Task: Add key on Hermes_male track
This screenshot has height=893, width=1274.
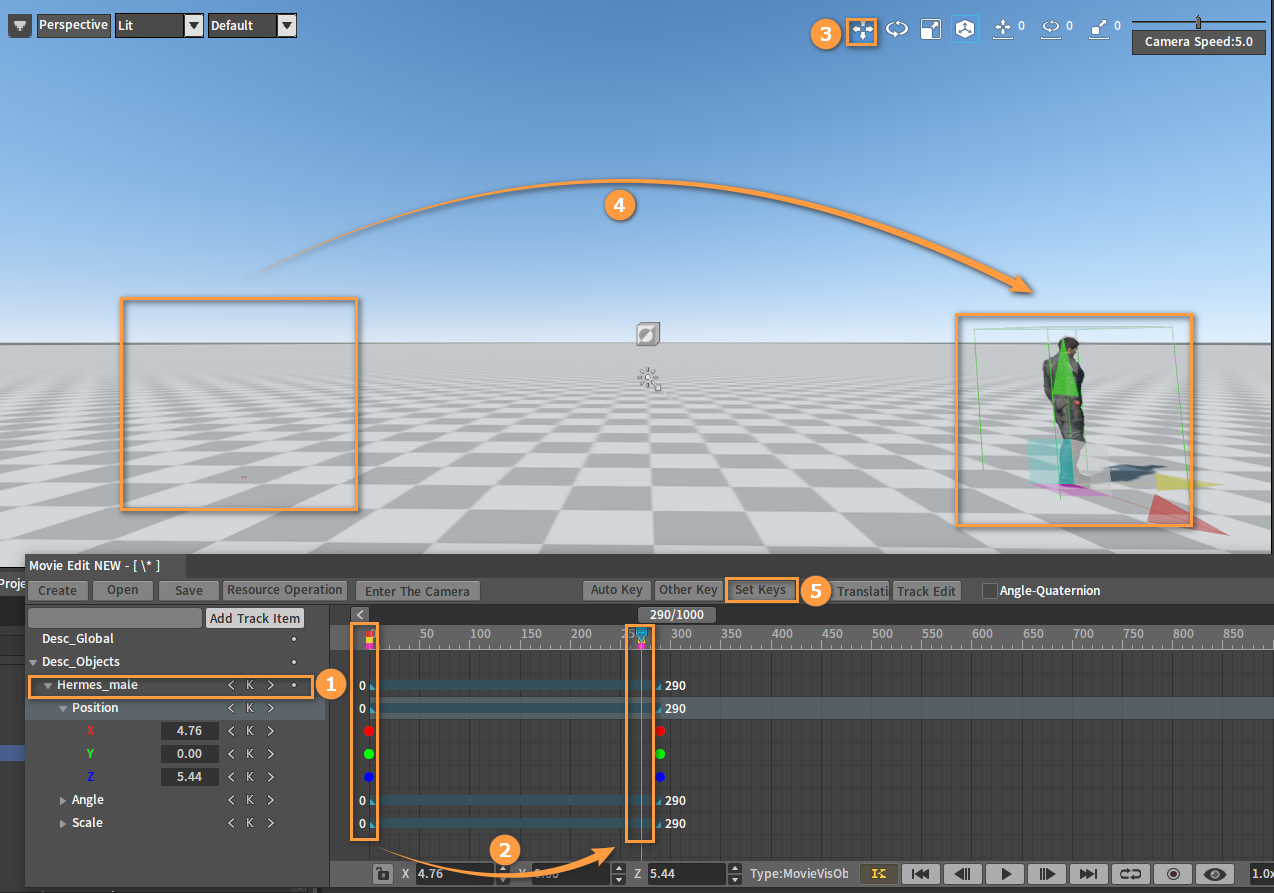Action: (250, 686)
